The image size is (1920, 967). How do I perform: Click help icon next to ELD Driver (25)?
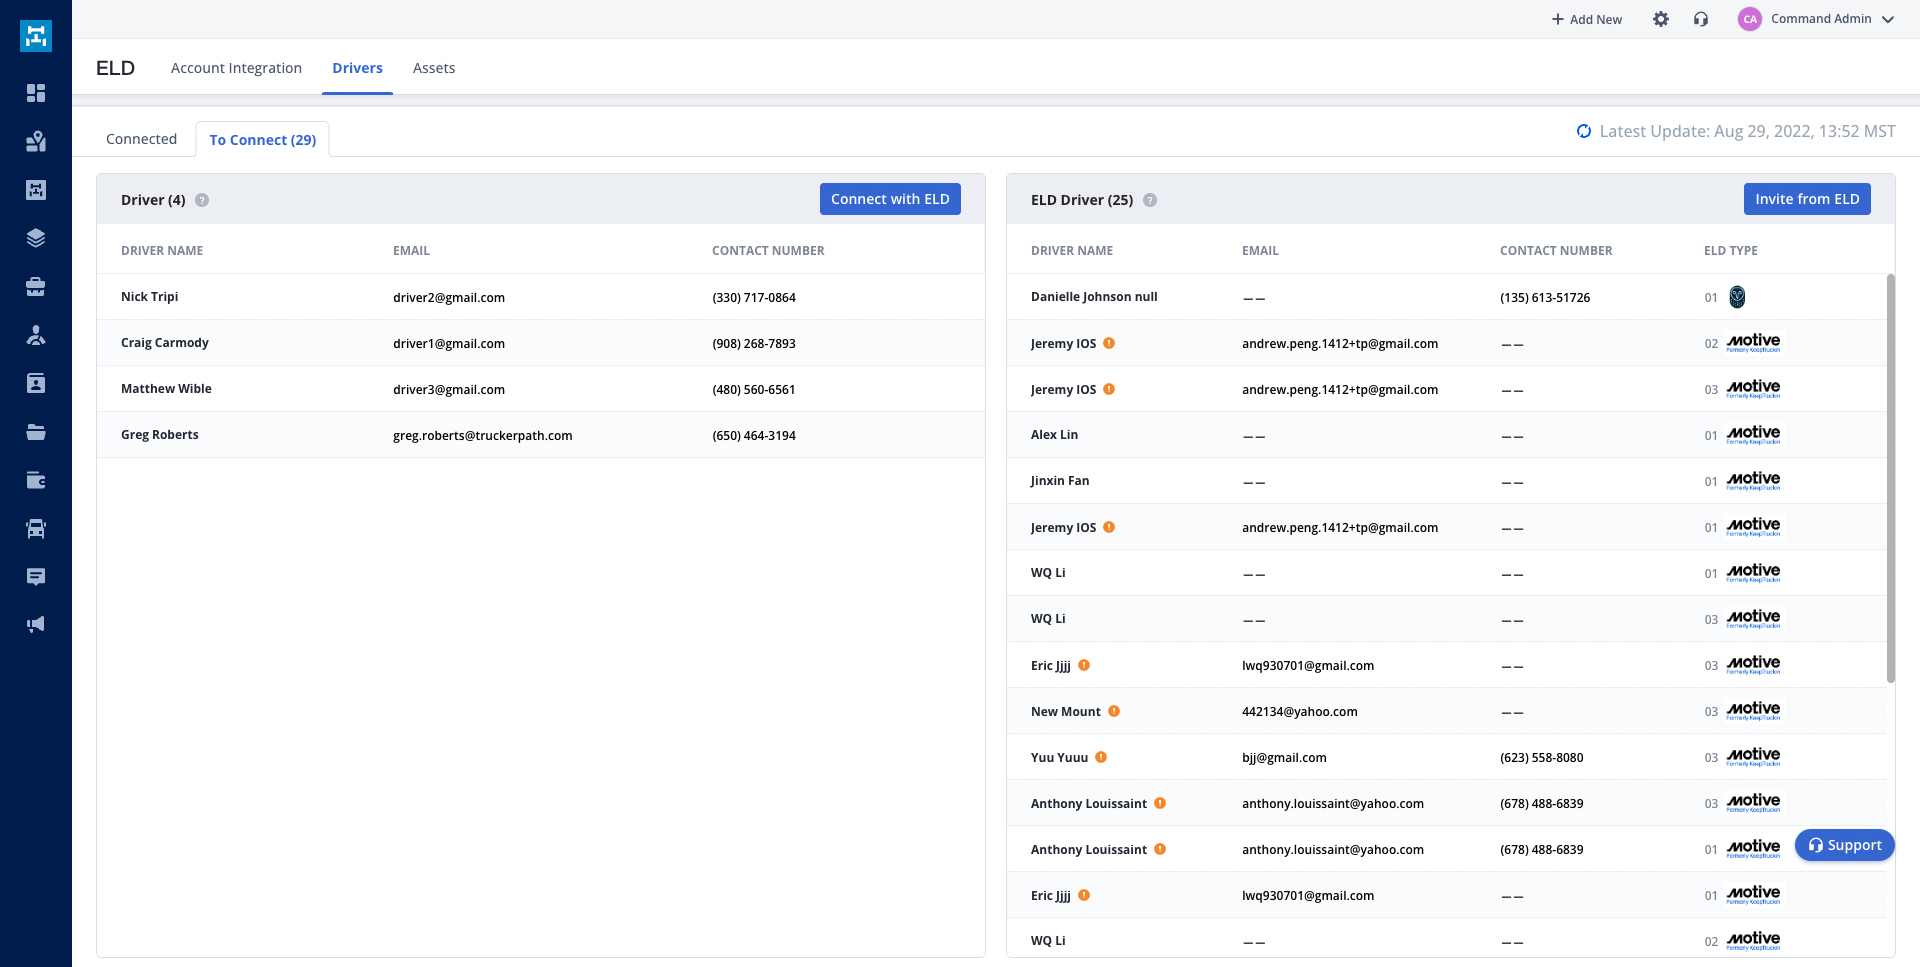[1150, 200]
